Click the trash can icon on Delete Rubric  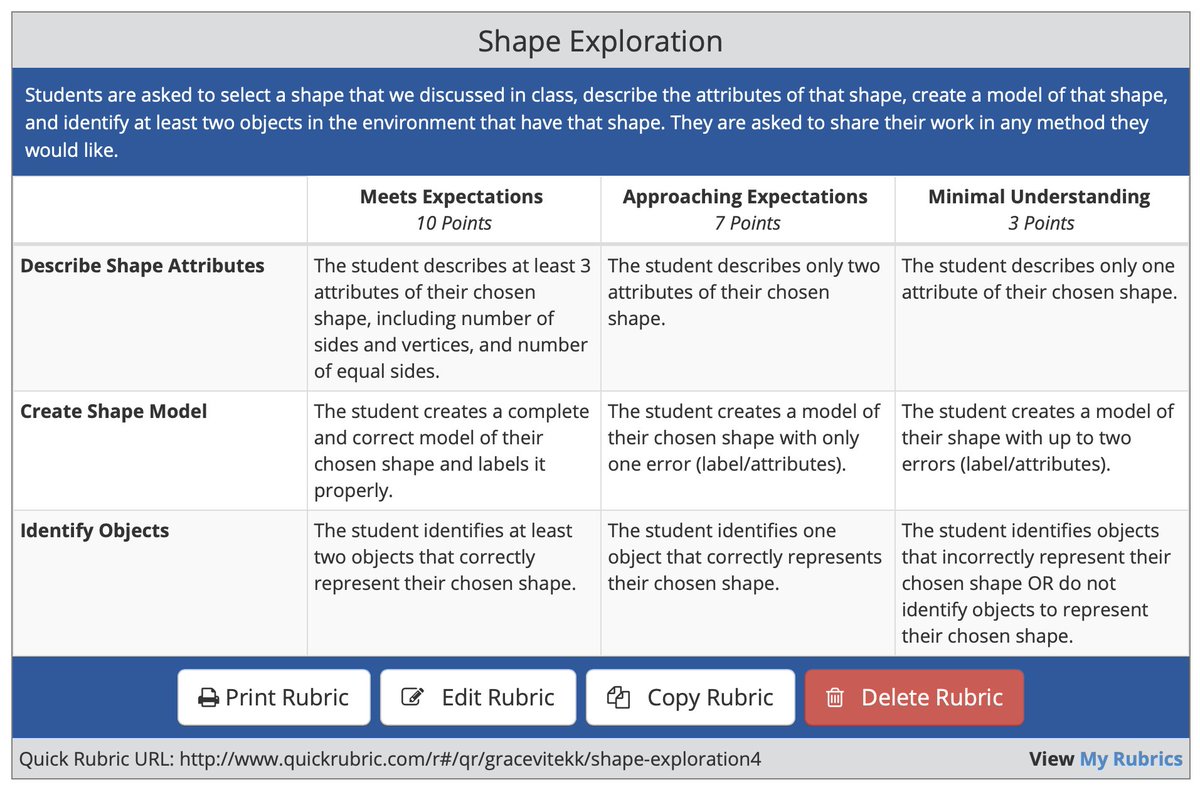pos(836,698)
